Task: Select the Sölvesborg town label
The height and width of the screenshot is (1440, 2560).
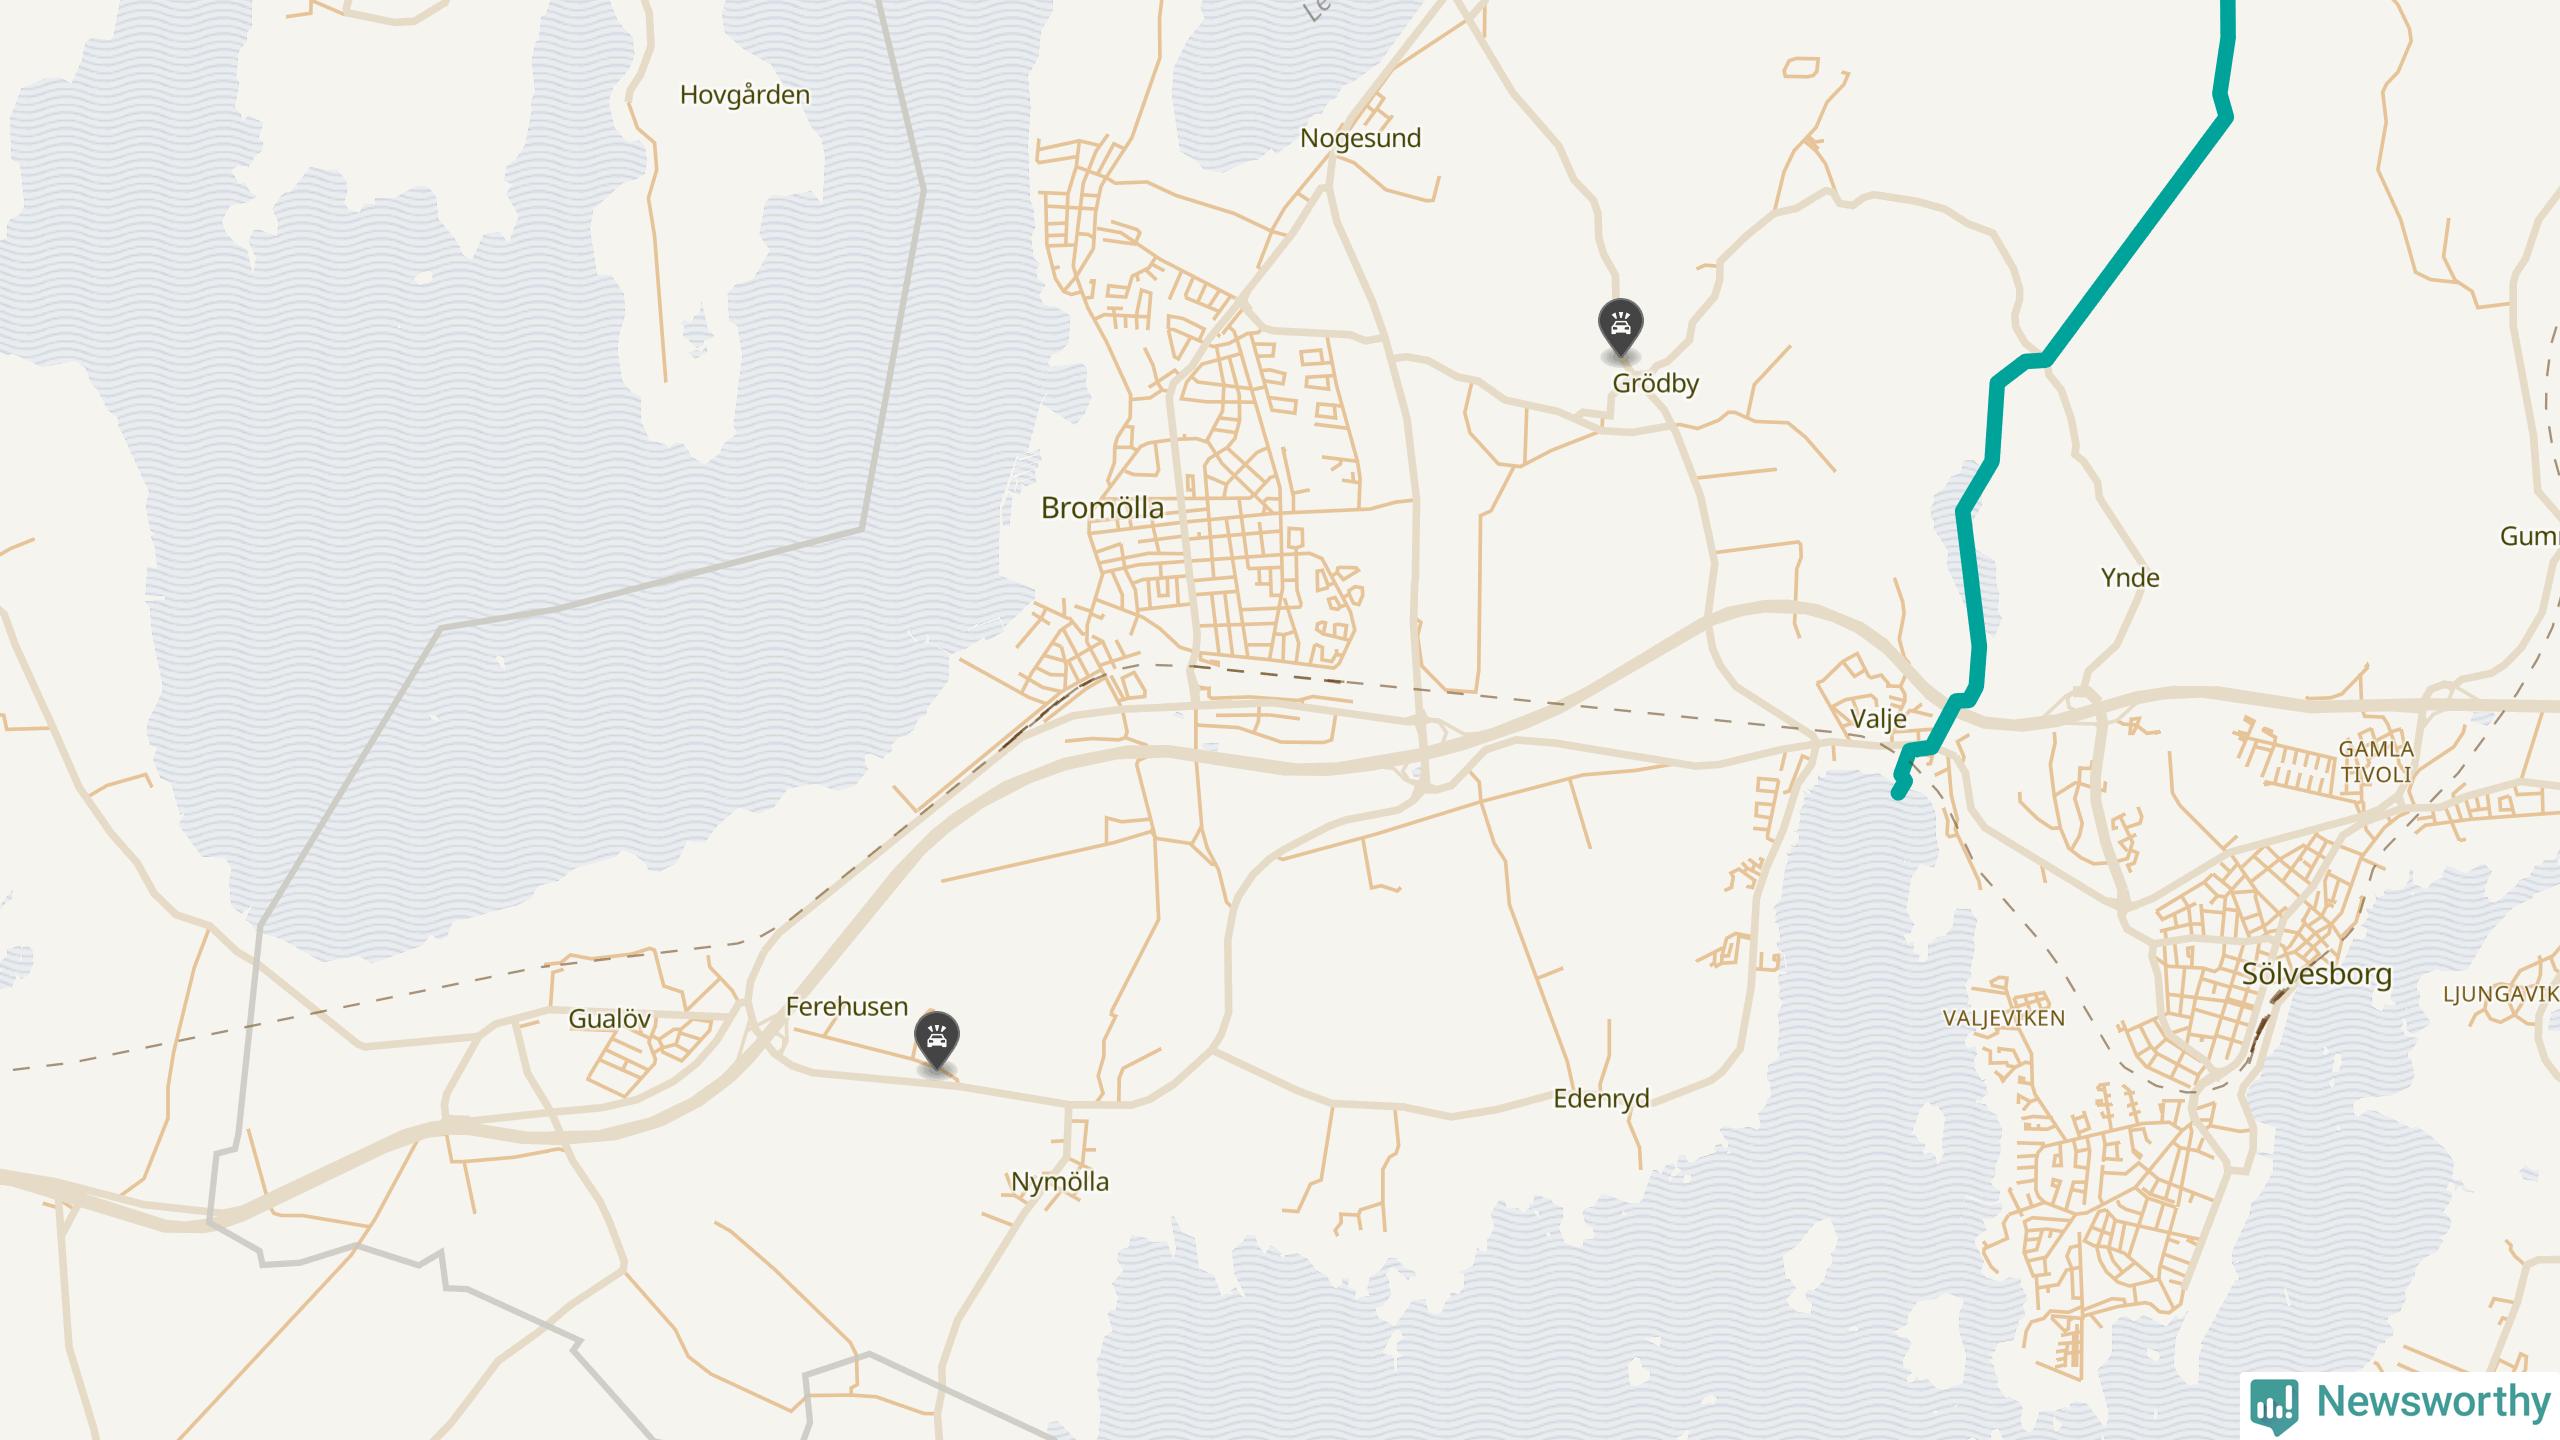Action: pos(2317,974)
